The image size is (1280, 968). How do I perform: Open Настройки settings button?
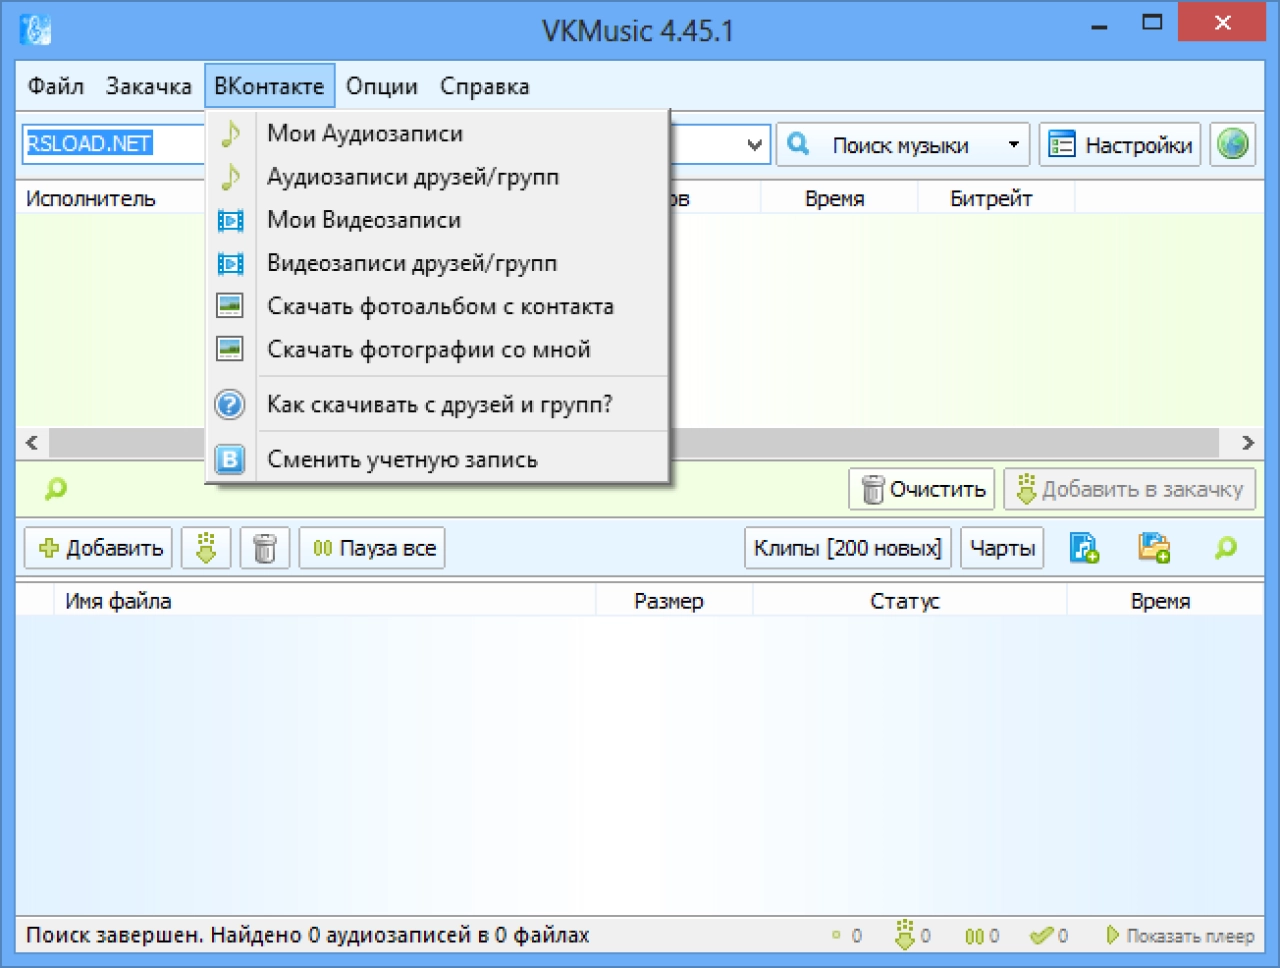(x=1120, y=145)
